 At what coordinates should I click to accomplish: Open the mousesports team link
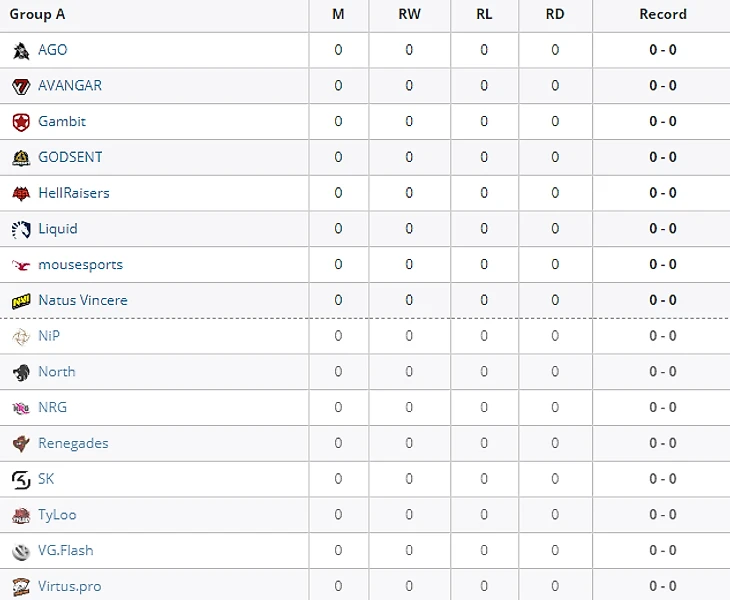click(x=81, y=264)
